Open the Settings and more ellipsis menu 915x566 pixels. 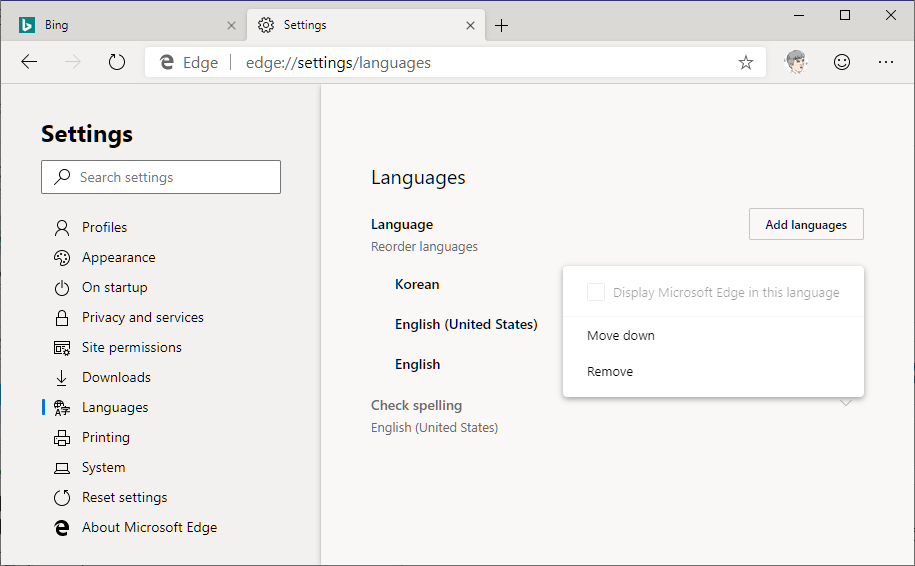pyautogui.click(x=886, y=62)
